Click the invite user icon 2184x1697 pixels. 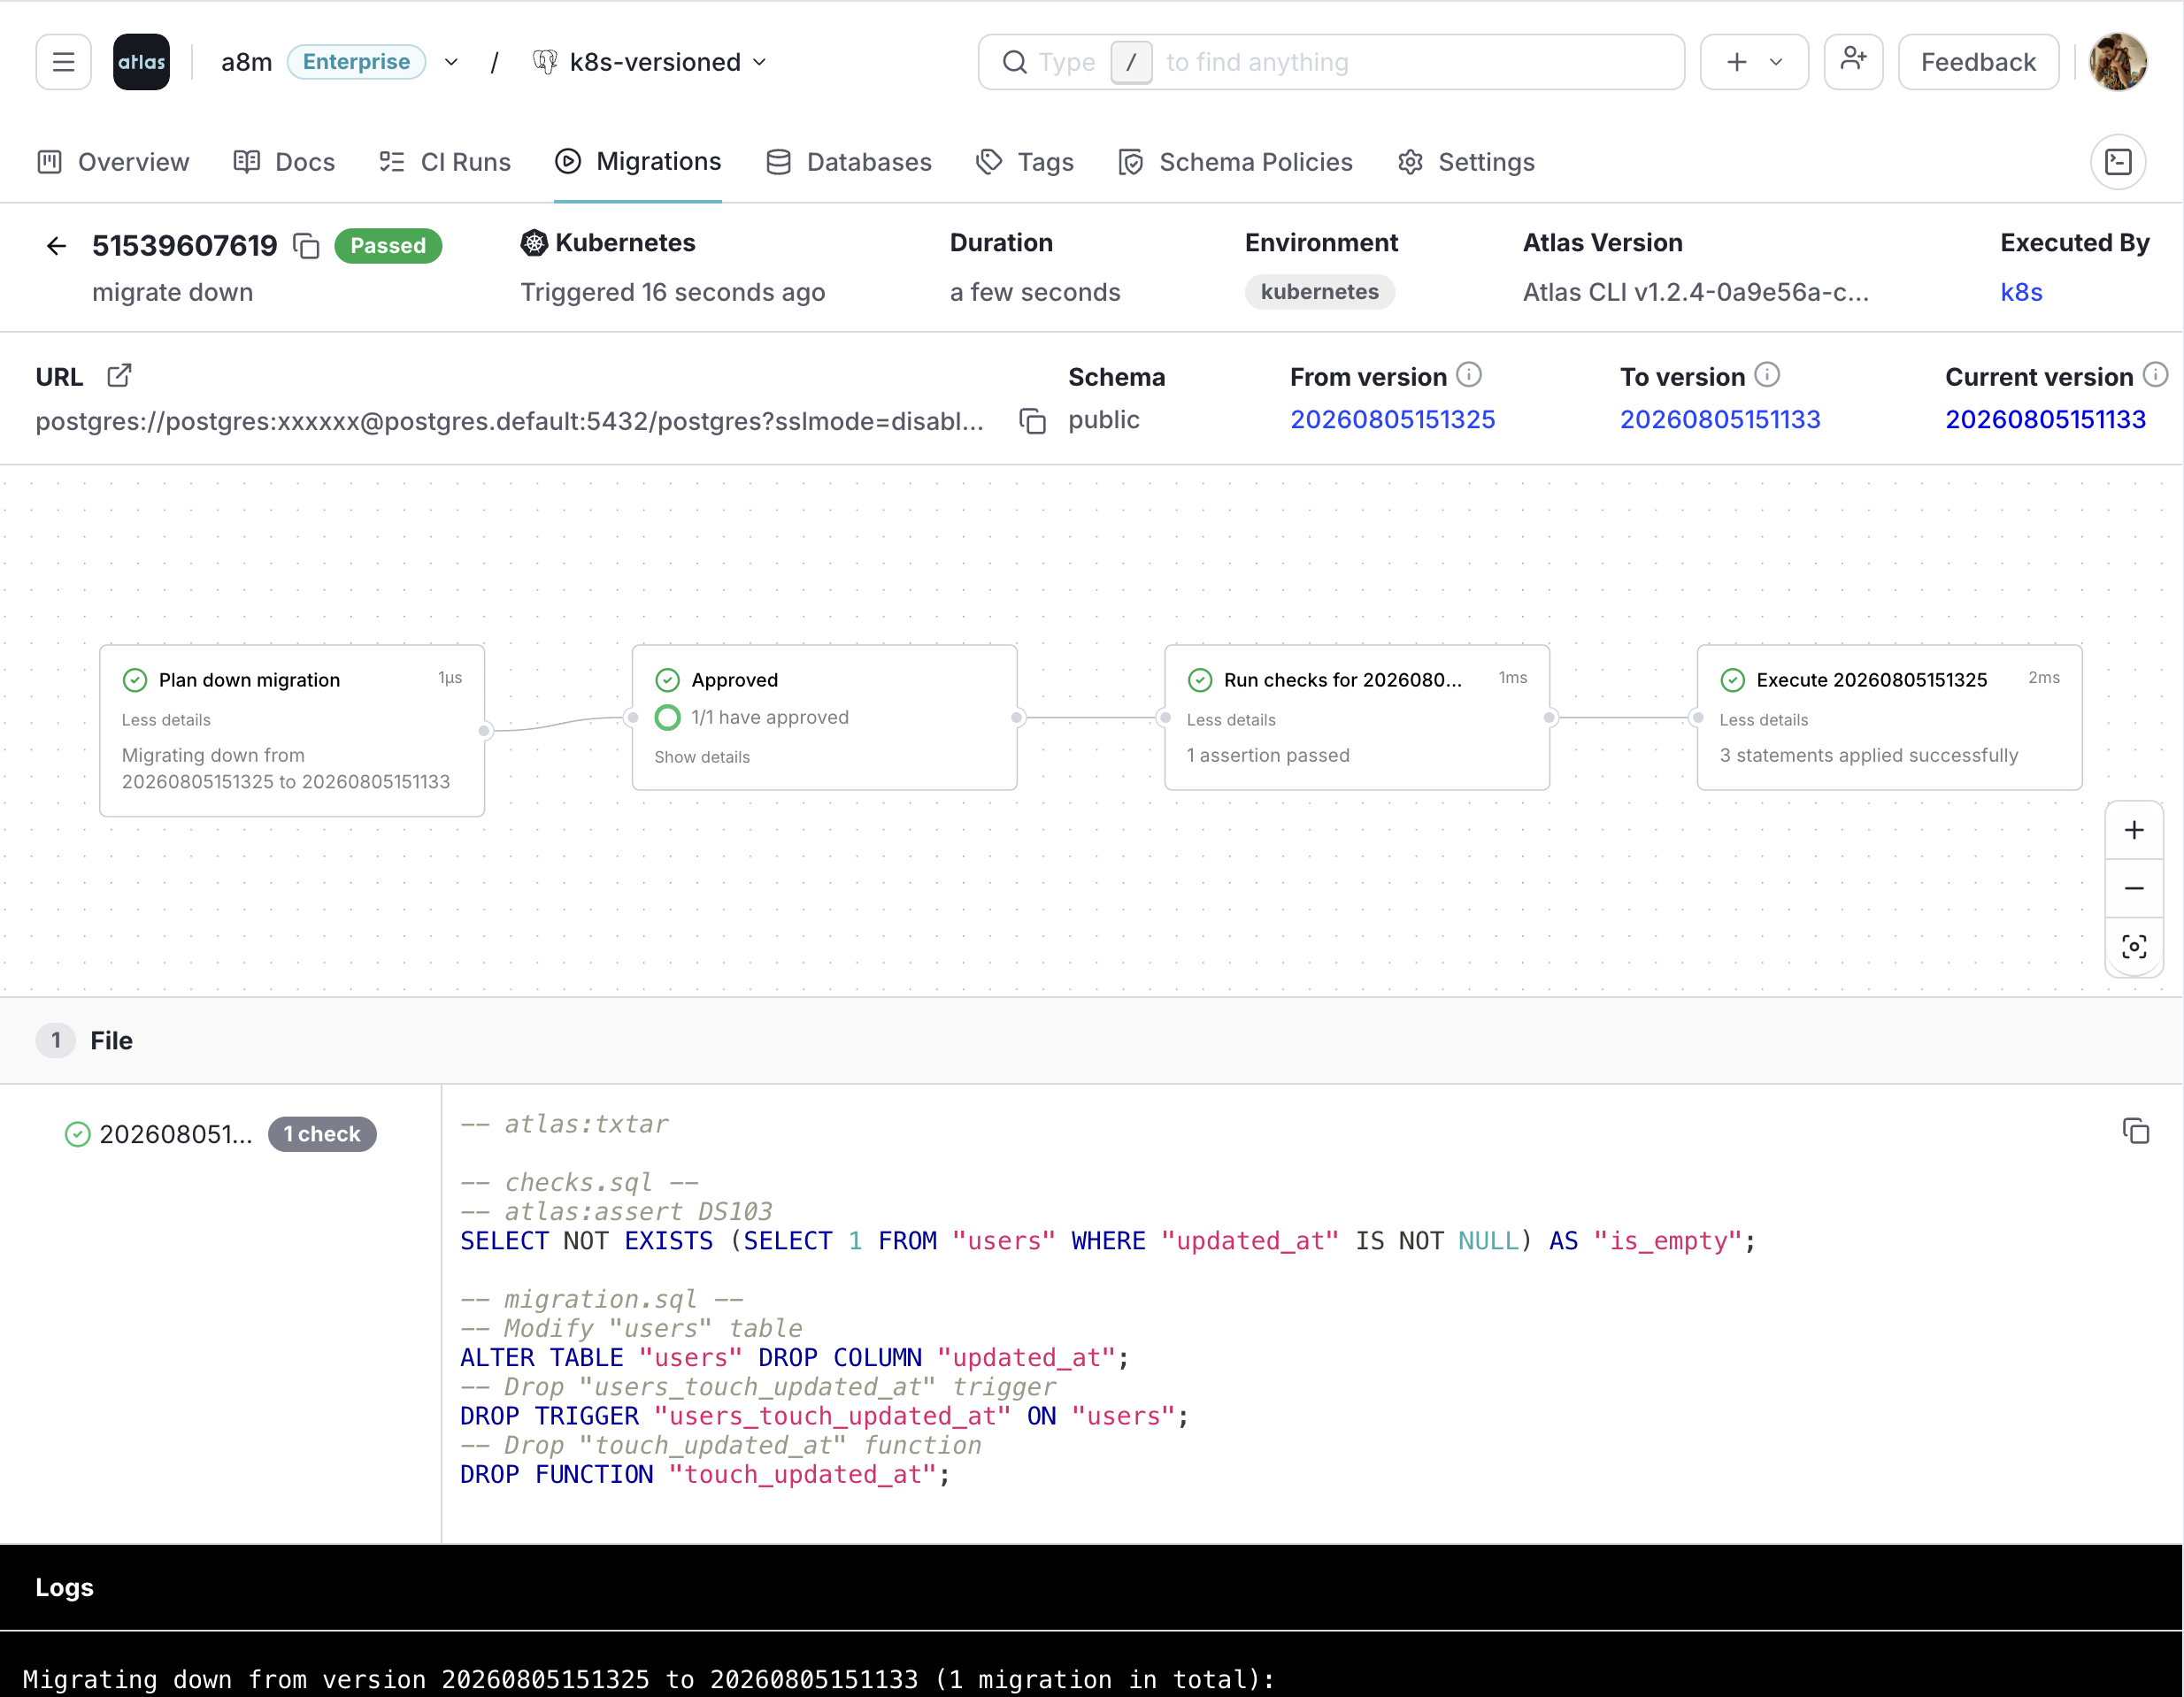[x=1853, y=62]
